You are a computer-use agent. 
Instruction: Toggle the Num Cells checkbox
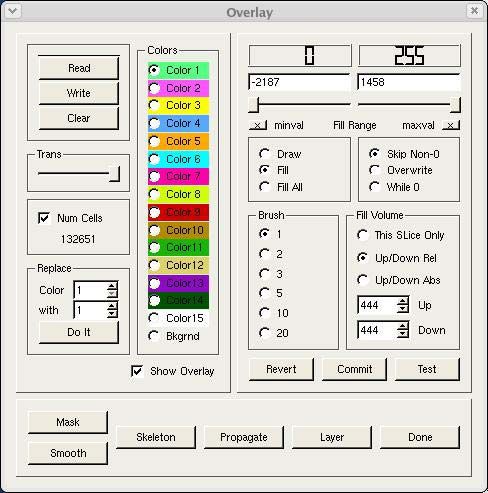(44, 218)
